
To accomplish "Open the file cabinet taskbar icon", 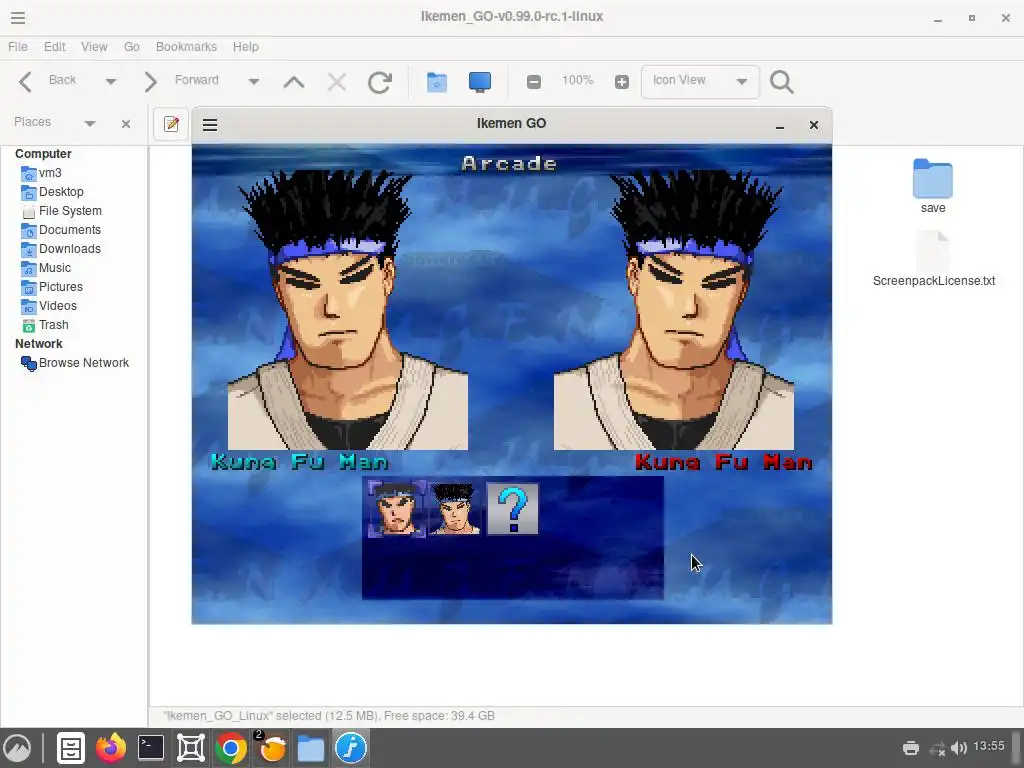I will tap(71, 748).
